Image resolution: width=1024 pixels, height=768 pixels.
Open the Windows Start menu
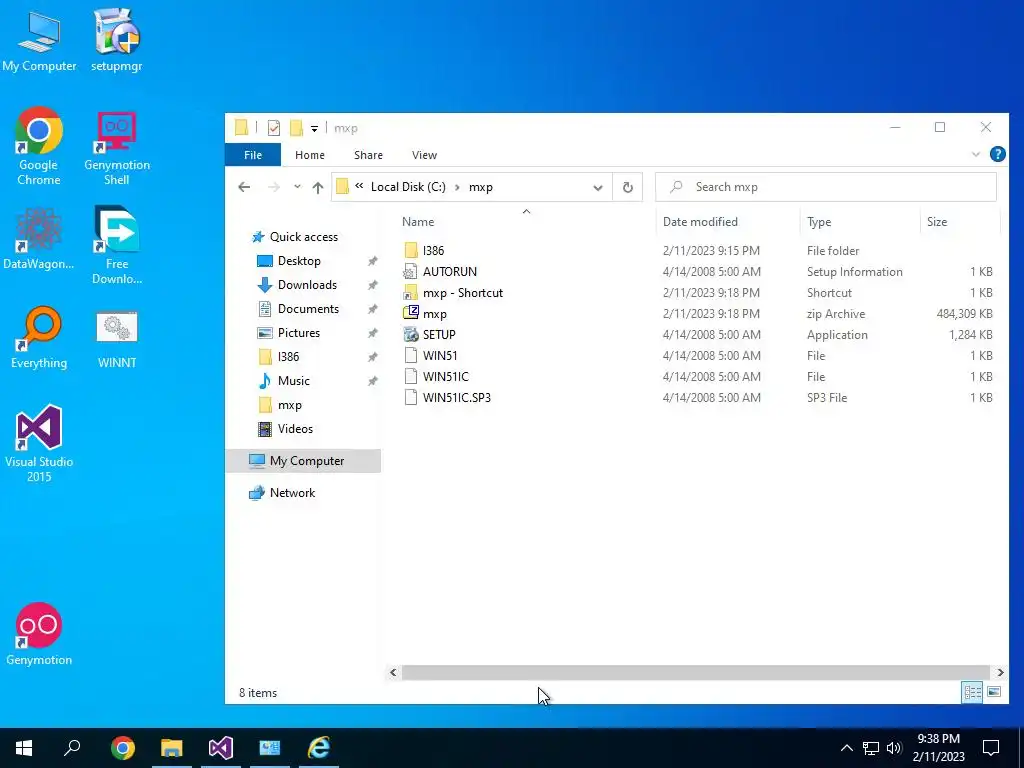[x=24, y=748]
